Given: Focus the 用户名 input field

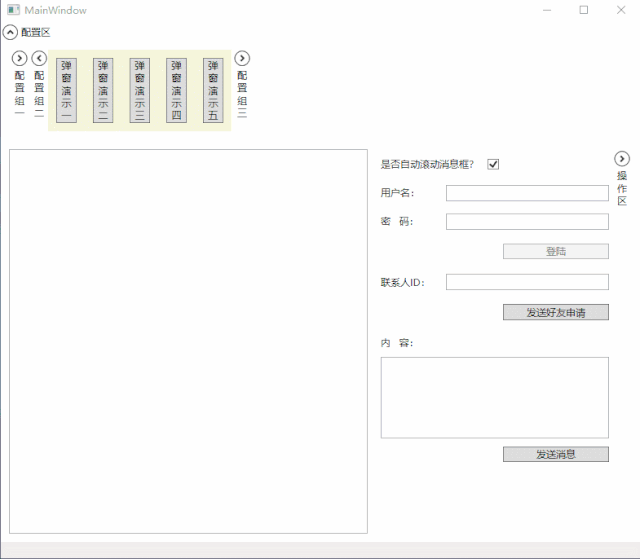Looking at the screenshot, I should pos(527,193).
